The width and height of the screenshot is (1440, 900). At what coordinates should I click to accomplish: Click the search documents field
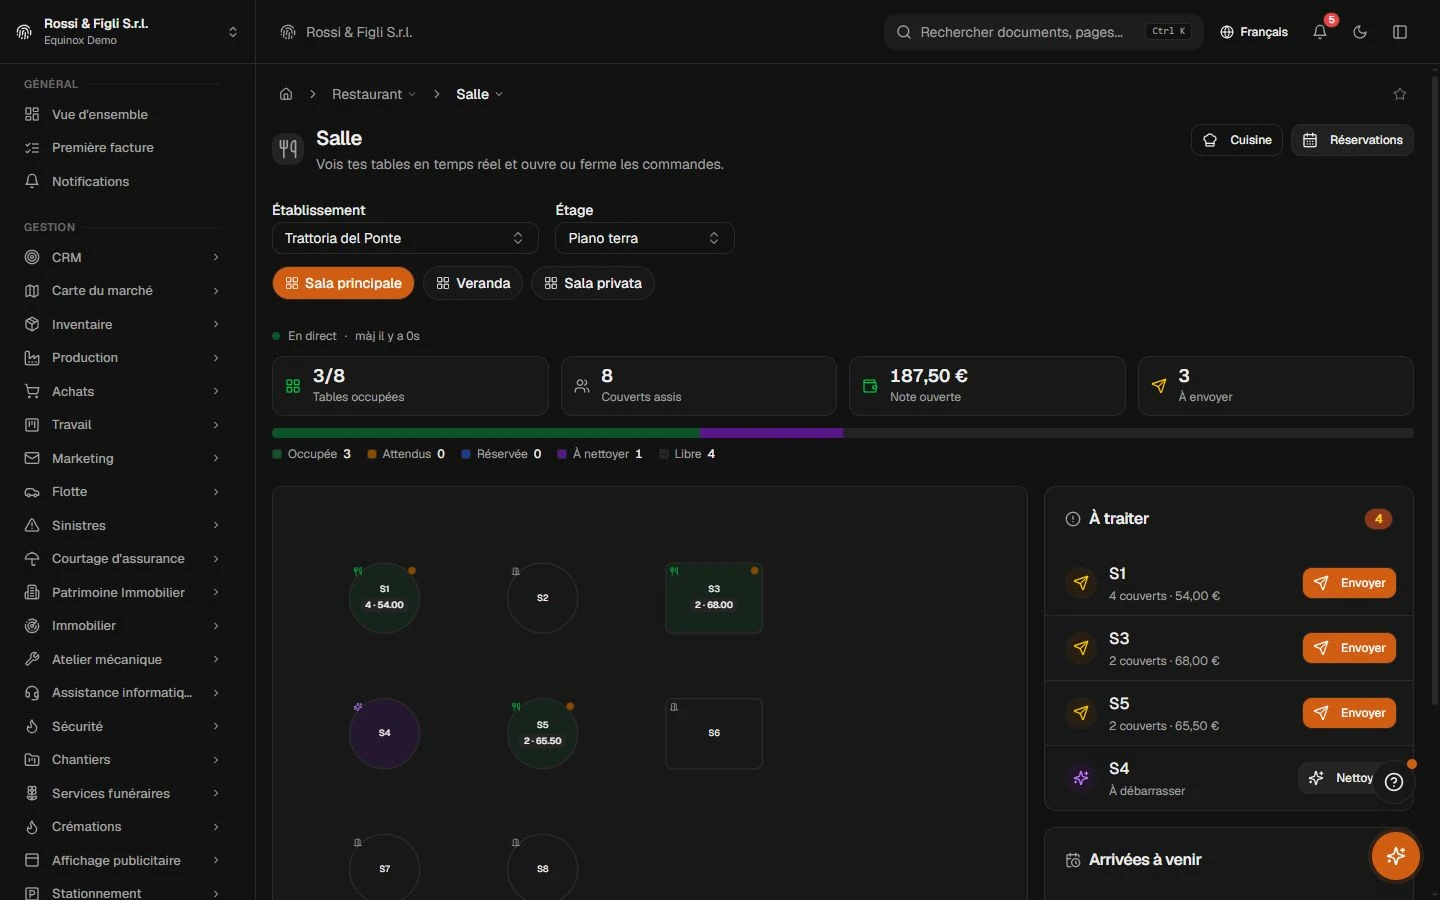(x=1043, y=32)
